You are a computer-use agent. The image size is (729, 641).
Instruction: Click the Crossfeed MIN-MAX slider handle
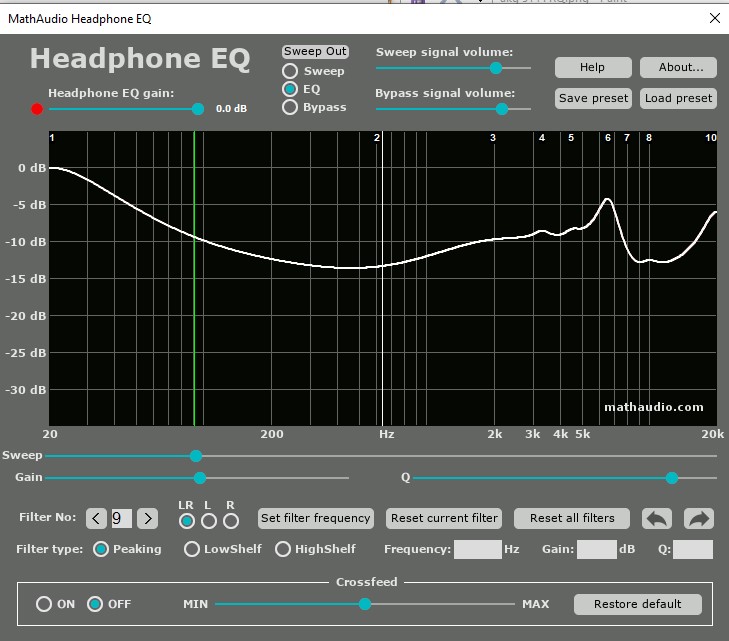tap(365, 604)
